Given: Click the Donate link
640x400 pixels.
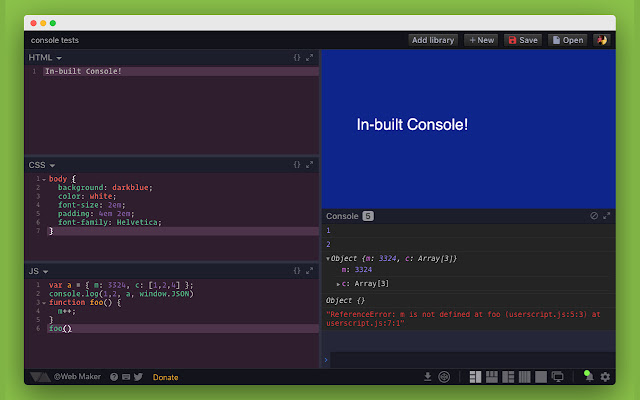Looking at the screenshot, I should [165, 377].
